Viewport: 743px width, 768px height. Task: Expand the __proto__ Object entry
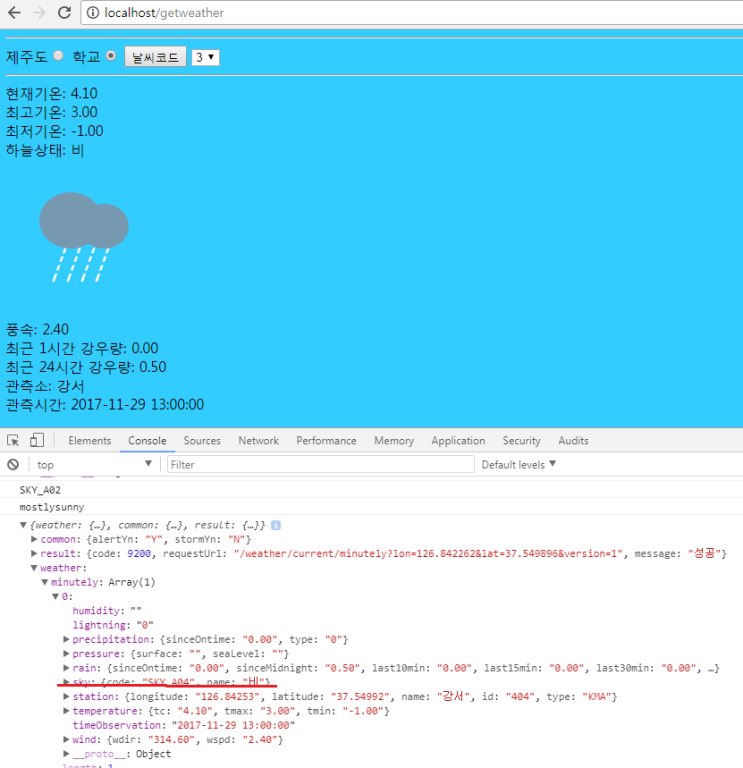coord(66,754)
